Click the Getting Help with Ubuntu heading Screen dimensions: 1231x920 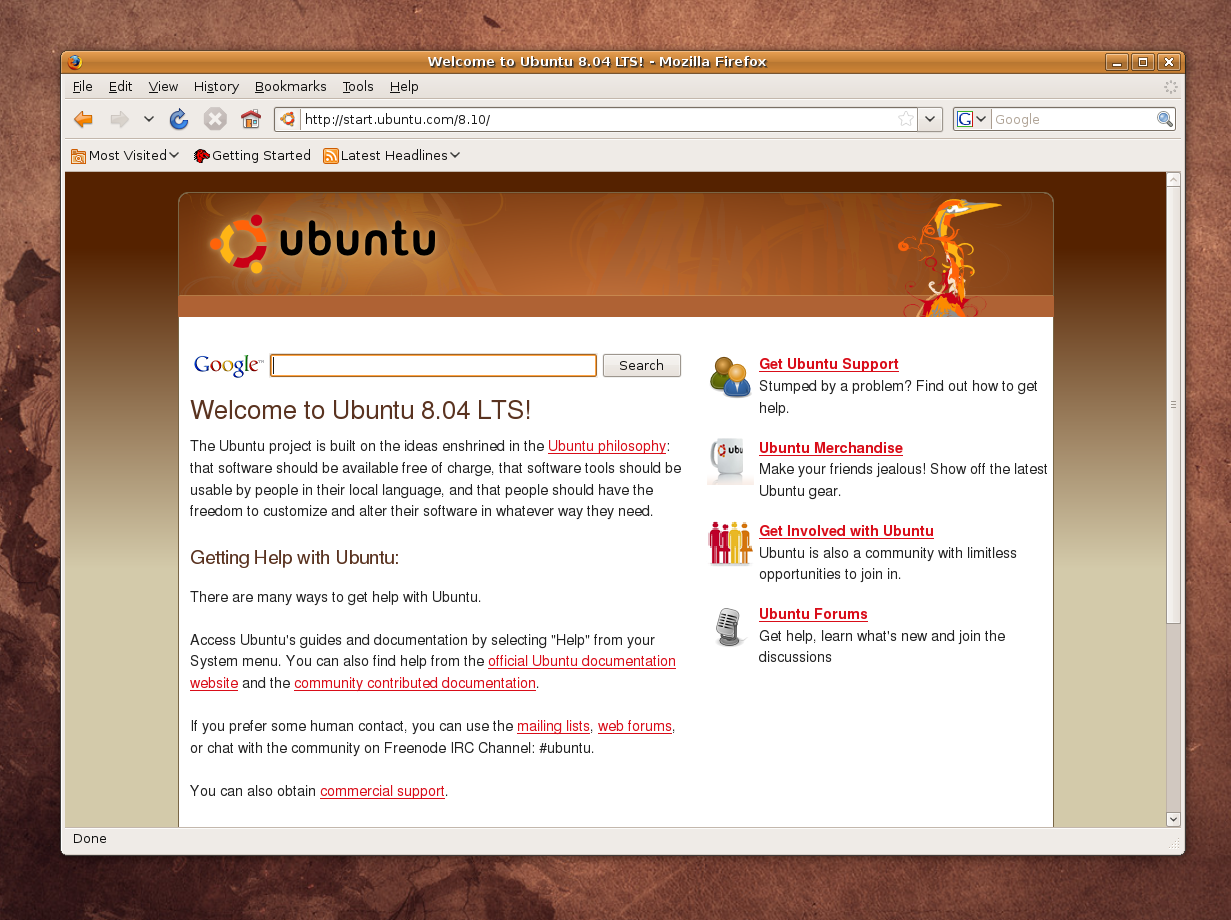click(x=294, y=558)
